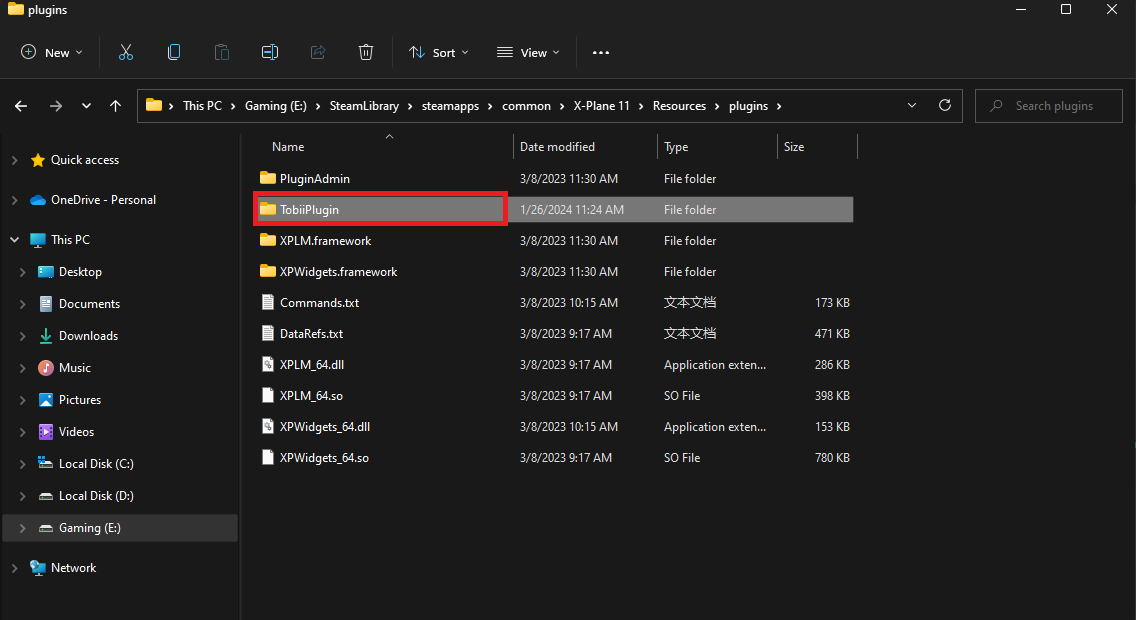Open the View dropdown menu
The height and width of the screenshot is (620, 1136).
(x=528, y=53)
